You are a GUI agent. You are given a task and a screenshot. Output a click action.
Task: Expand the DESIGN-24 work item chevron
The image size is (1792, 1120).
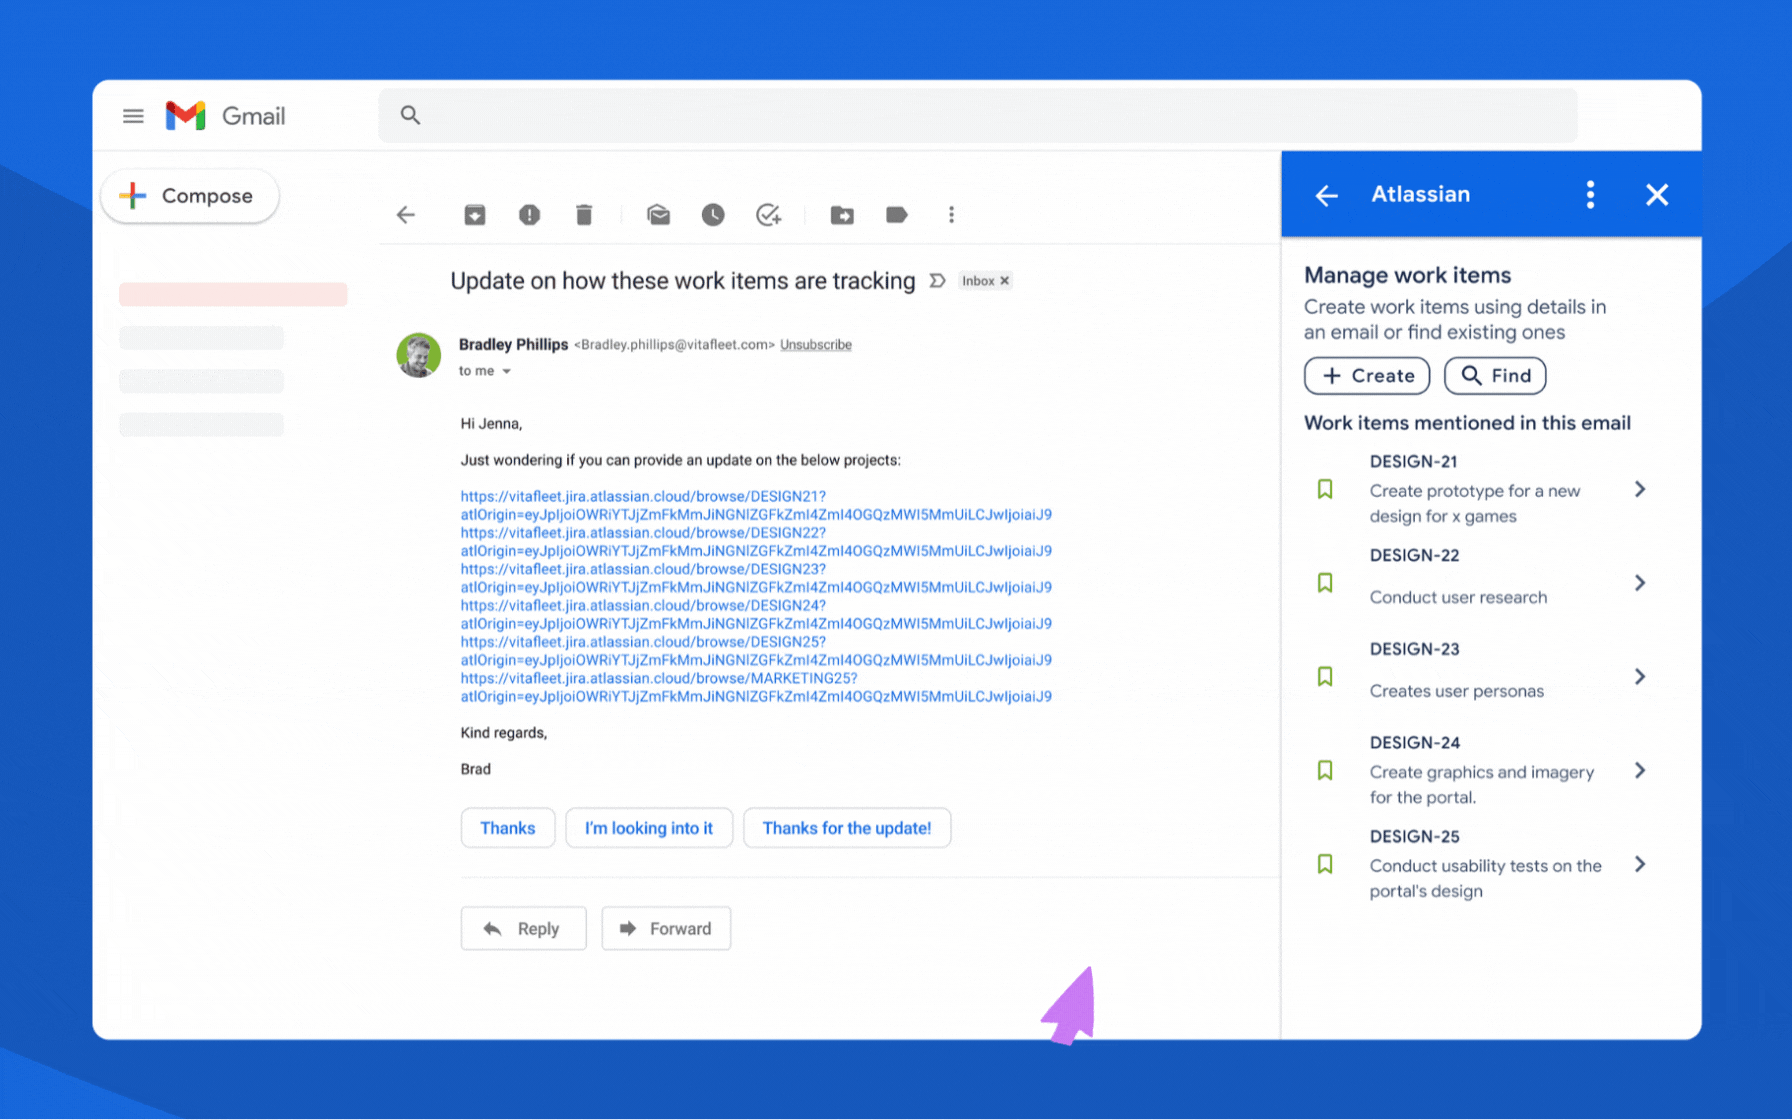point(1640,770)
